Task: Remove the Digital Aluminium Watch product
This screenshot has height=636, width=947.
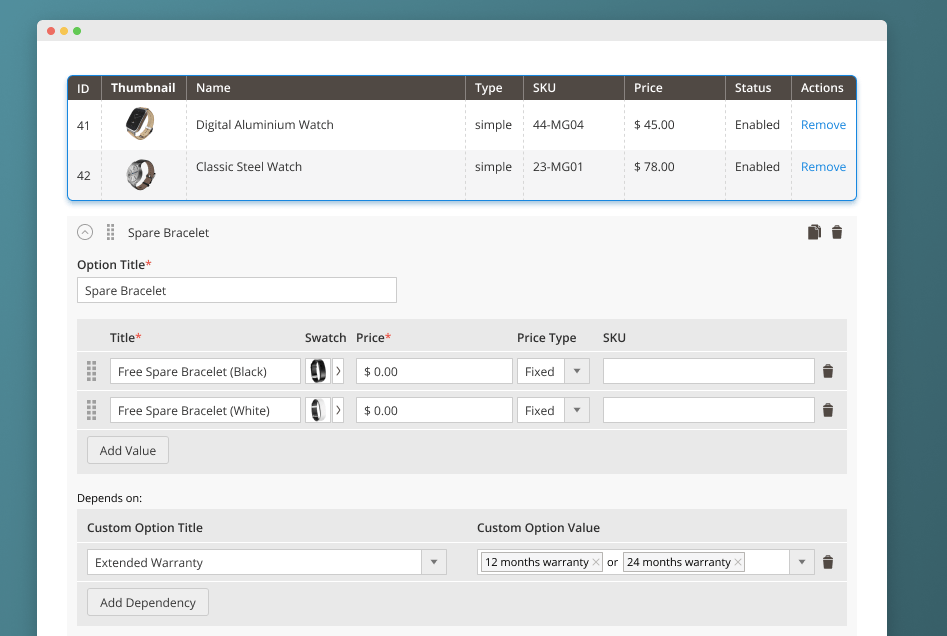Action: pyautogui.click(x=823, y=125)
